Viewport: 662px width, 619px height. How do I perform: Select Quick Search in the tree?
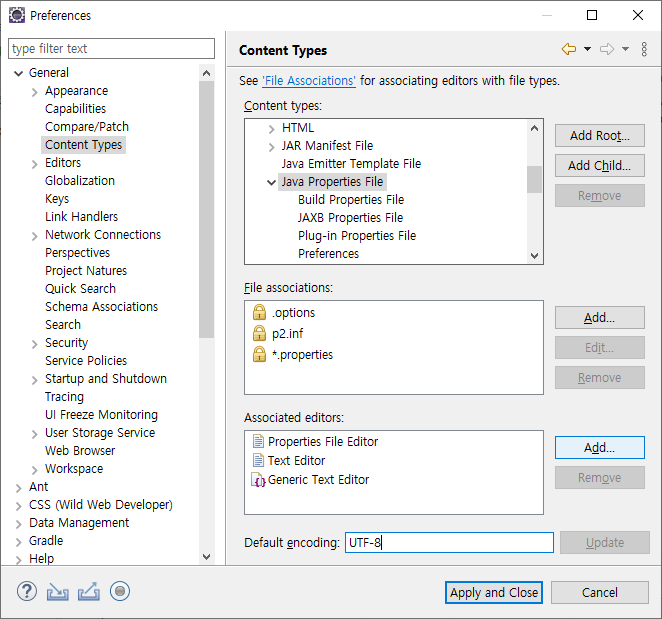click(x=80, y=288)
